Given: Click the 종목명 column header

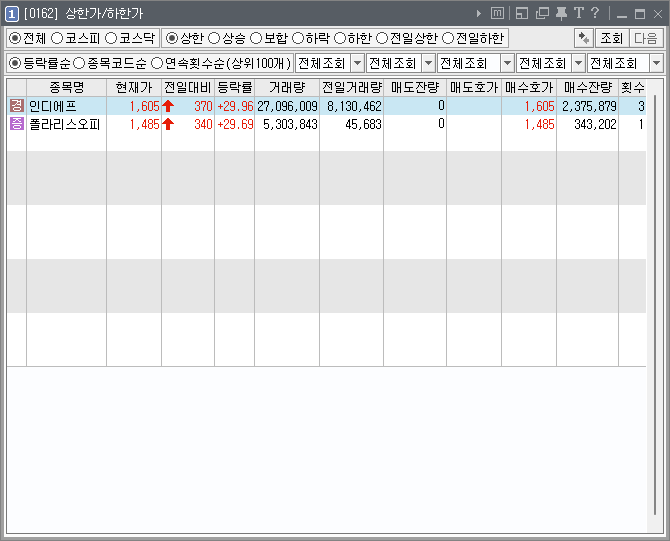Looking at the screenshot, I should (67, 88).
